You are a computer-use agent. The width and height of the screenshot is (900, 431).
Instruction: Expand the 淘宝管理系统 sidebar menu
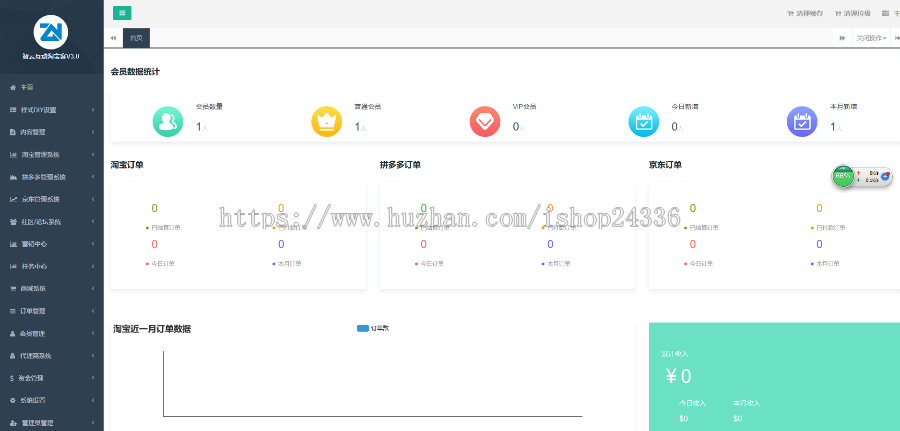(x=52, y=154)
